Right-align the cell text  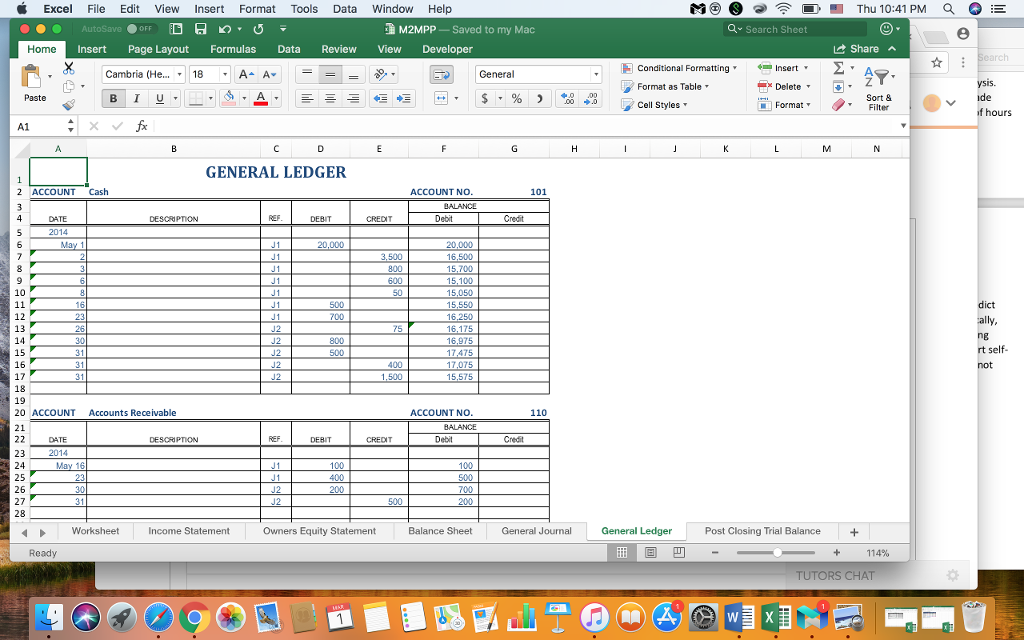(x=353, y=99)
